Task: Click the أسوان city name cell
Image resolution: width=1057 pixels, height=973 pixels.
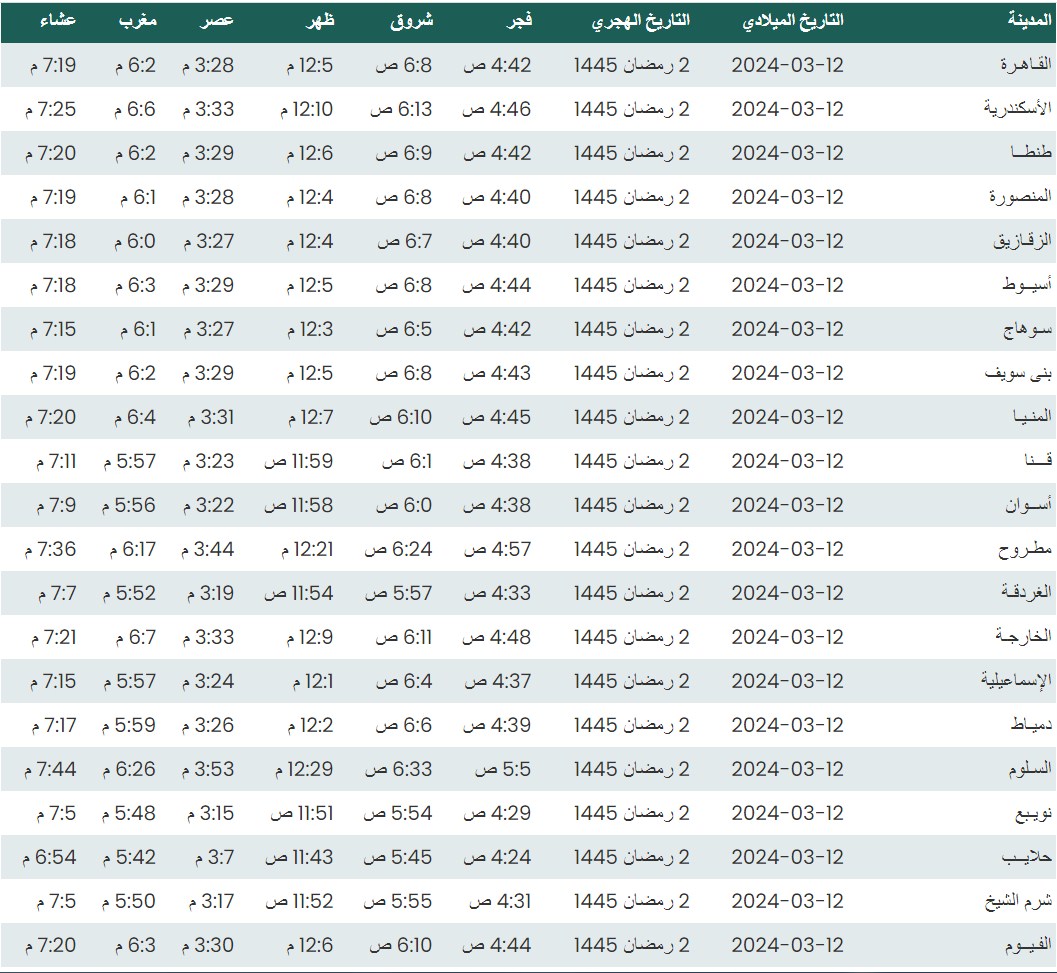Action: pos(1028,505)
